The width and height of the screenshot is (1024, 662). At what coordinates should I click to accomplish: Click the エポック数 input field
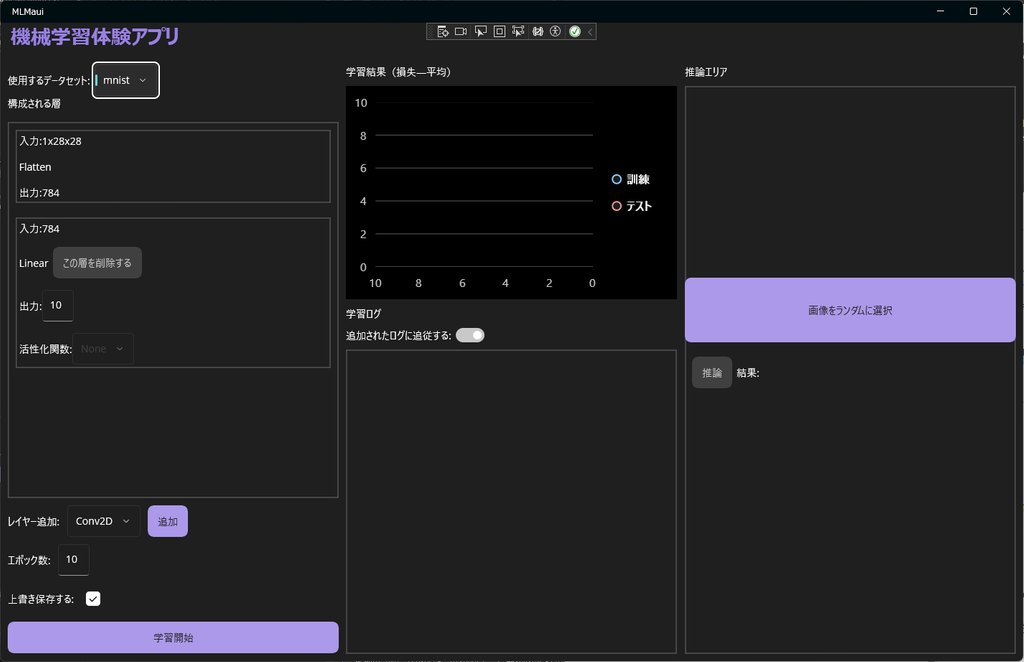tap(73, 560)
